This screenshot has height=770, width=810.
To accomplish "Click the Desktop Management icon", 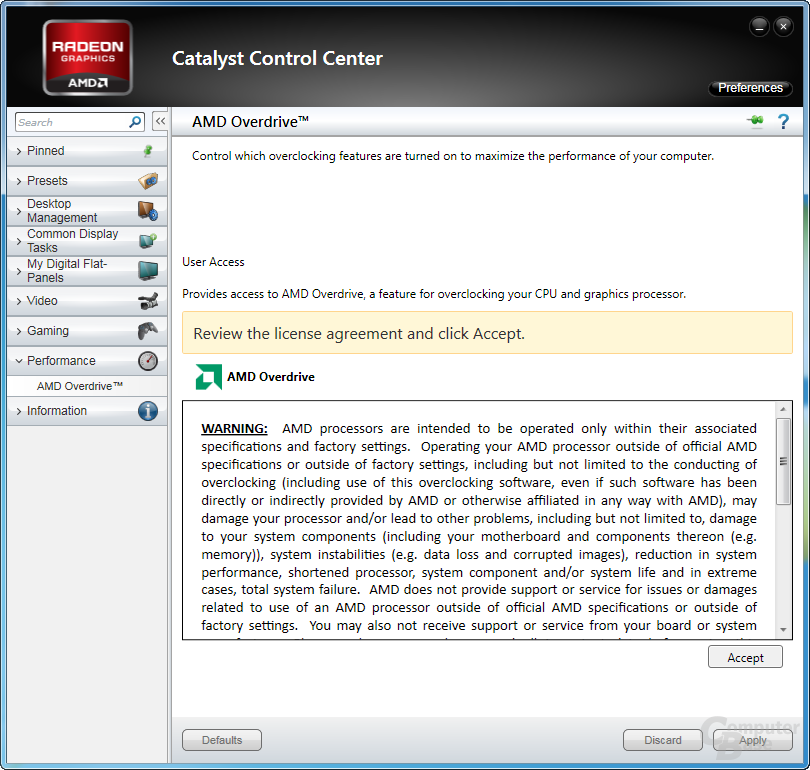I will (x=148, y=211).
